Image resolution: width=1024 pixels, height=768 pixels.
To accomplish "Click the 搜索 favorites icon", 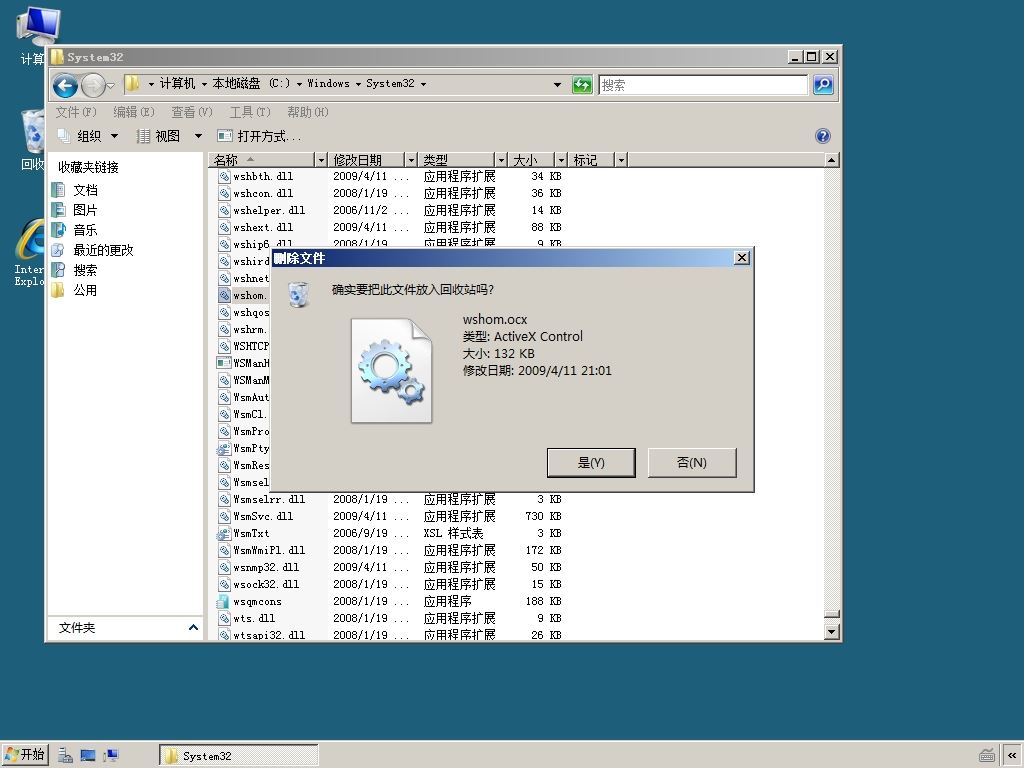I will pyautogui.click(x=59, y=270).
